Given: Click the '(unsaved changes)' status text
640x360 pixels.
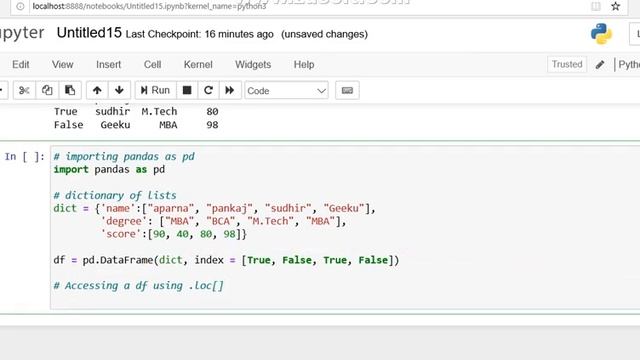Looking at the screenshot, I should point(324,34).
